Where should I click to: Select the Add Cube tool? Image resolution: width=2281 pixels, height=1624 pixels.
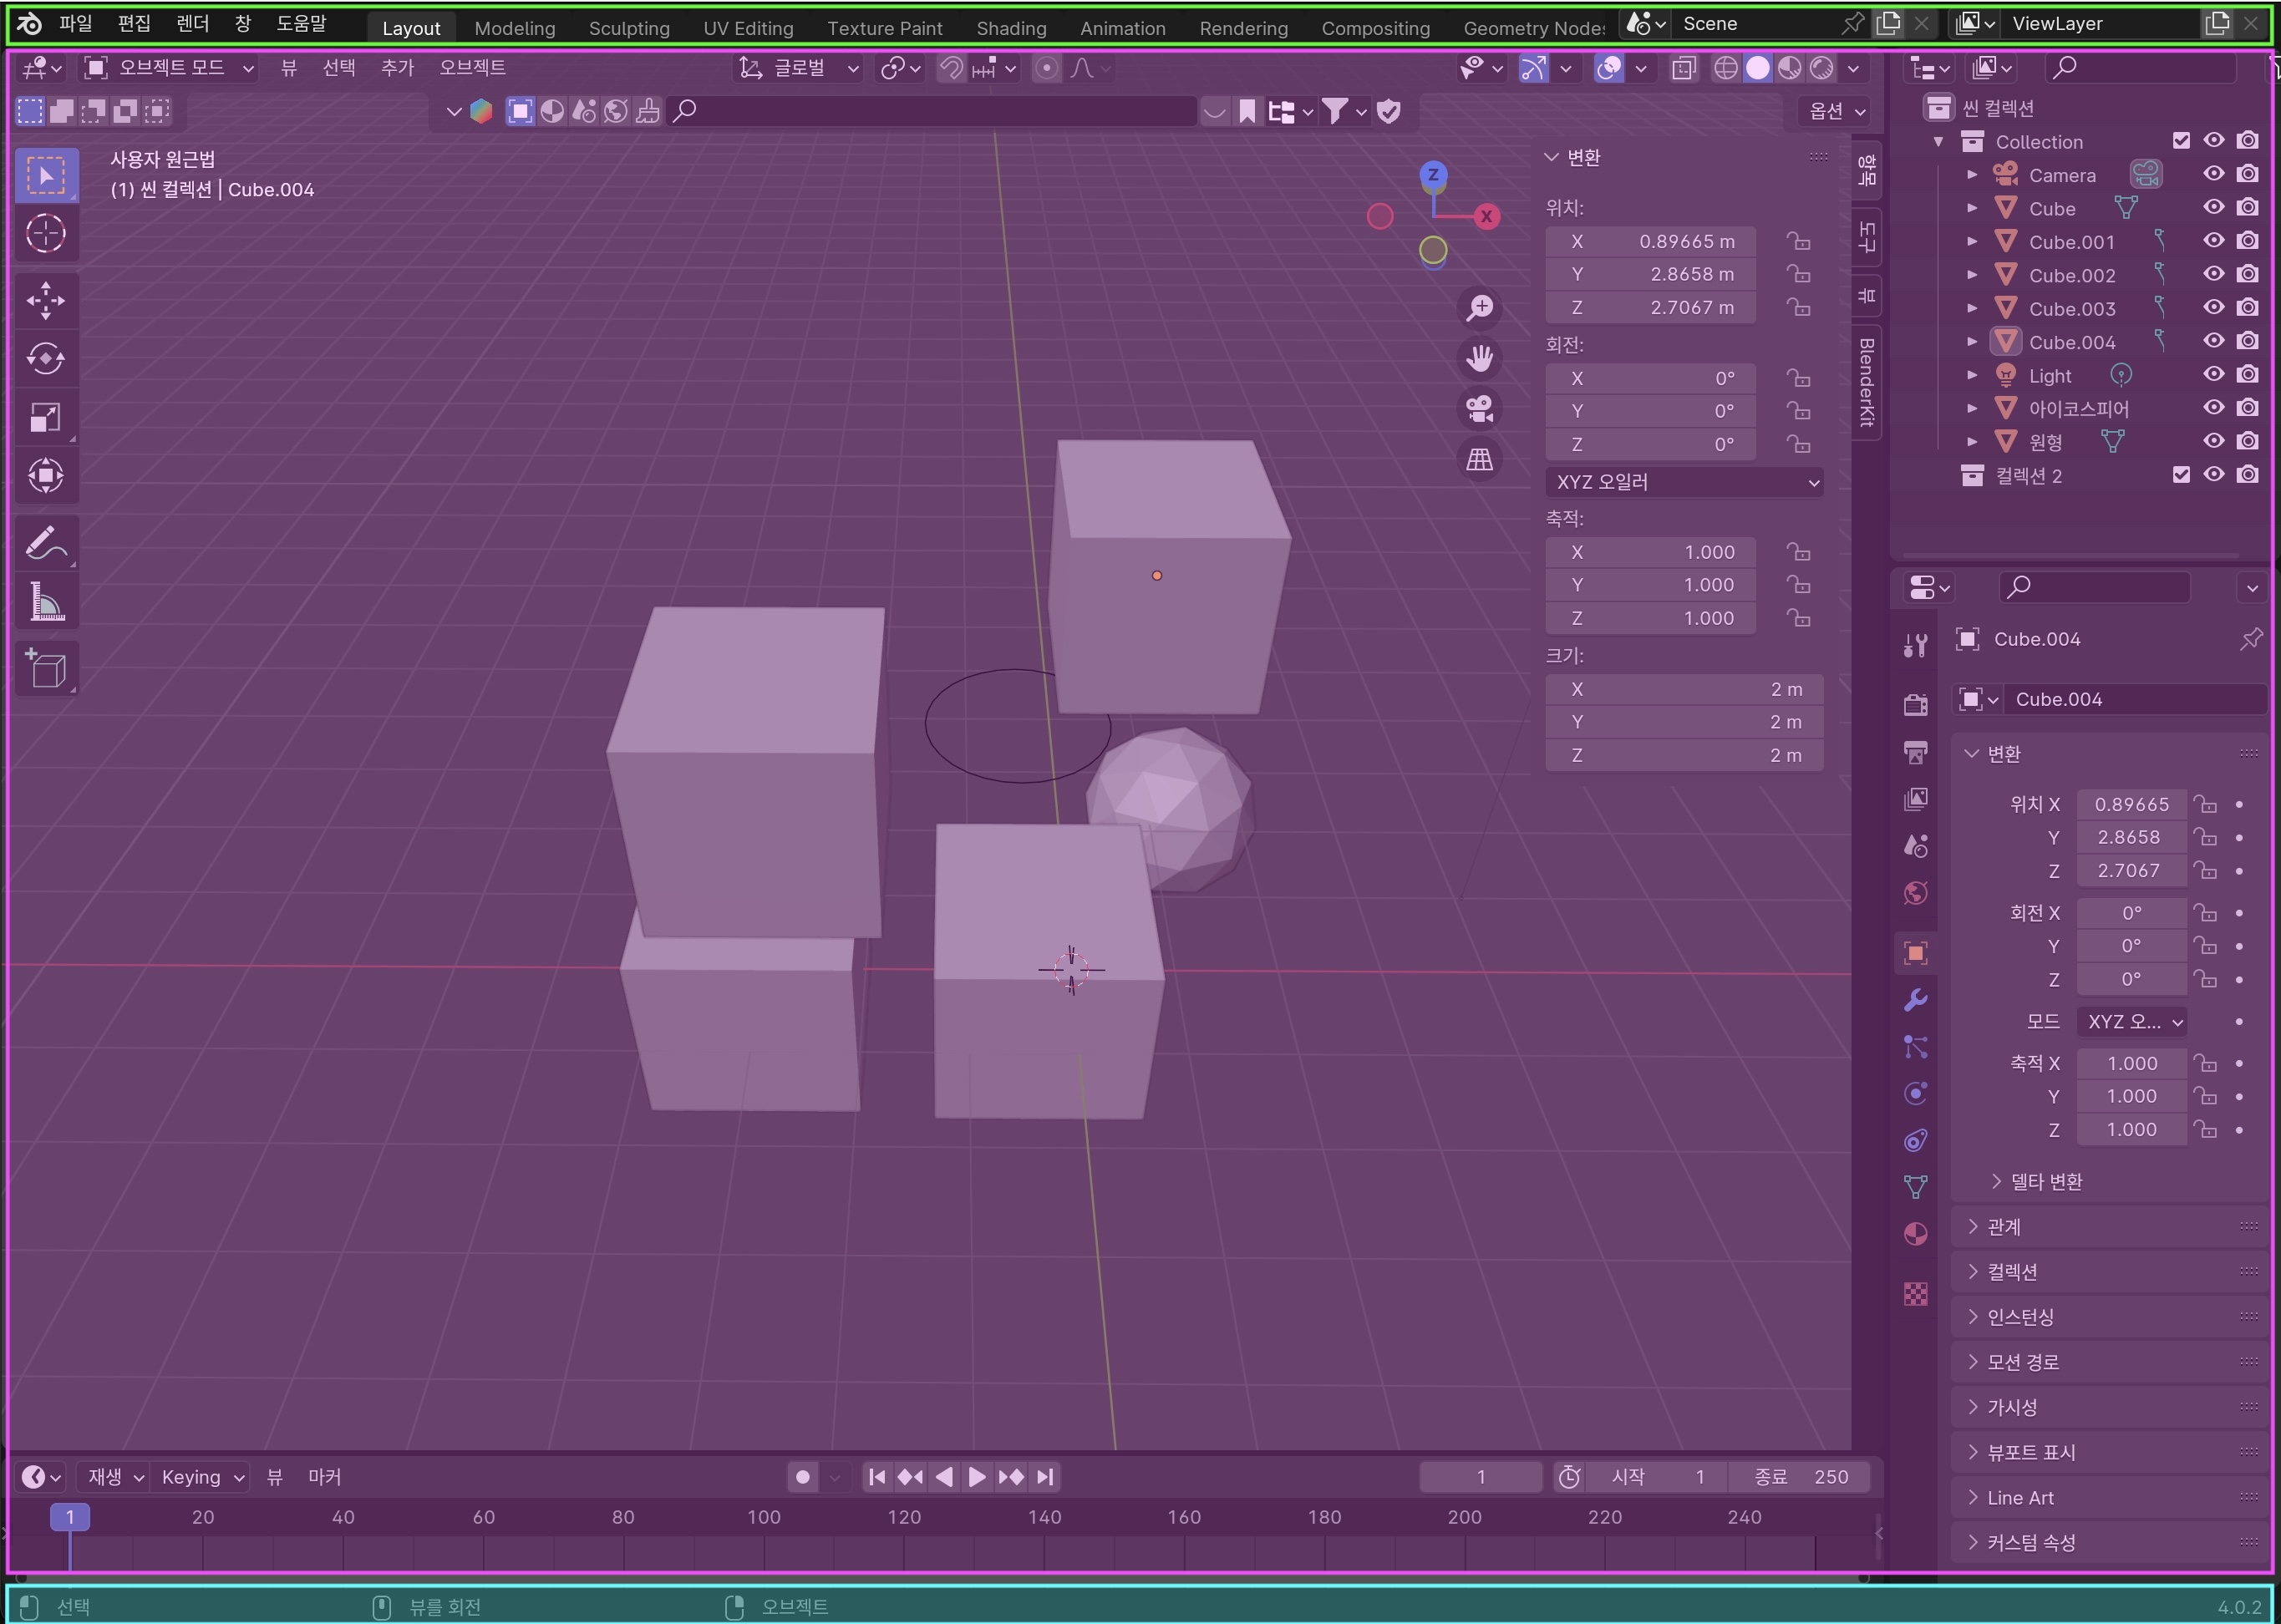45,668
